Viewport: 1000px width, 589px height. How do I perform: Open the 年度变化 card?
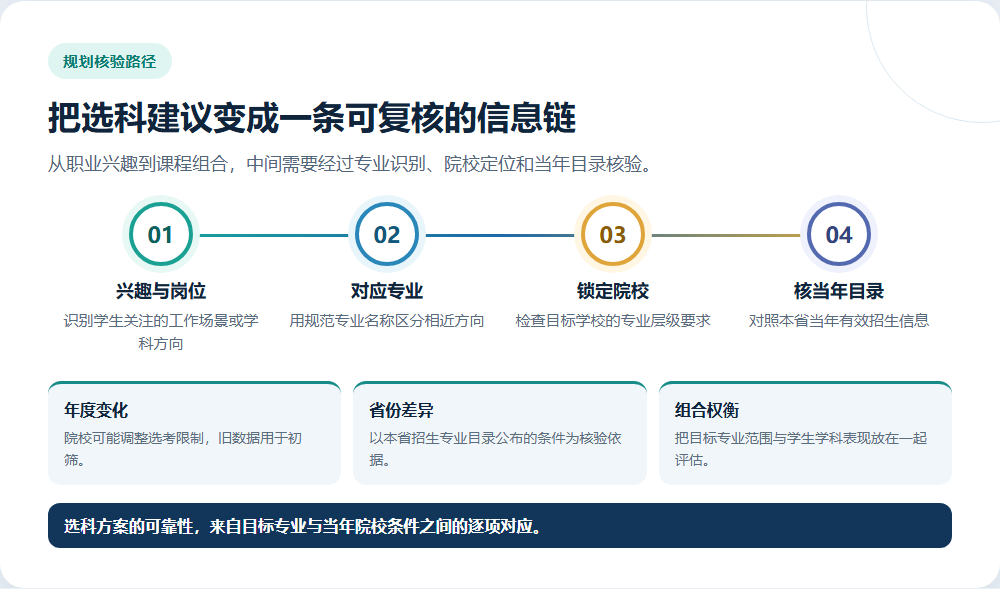pos(195,433)
